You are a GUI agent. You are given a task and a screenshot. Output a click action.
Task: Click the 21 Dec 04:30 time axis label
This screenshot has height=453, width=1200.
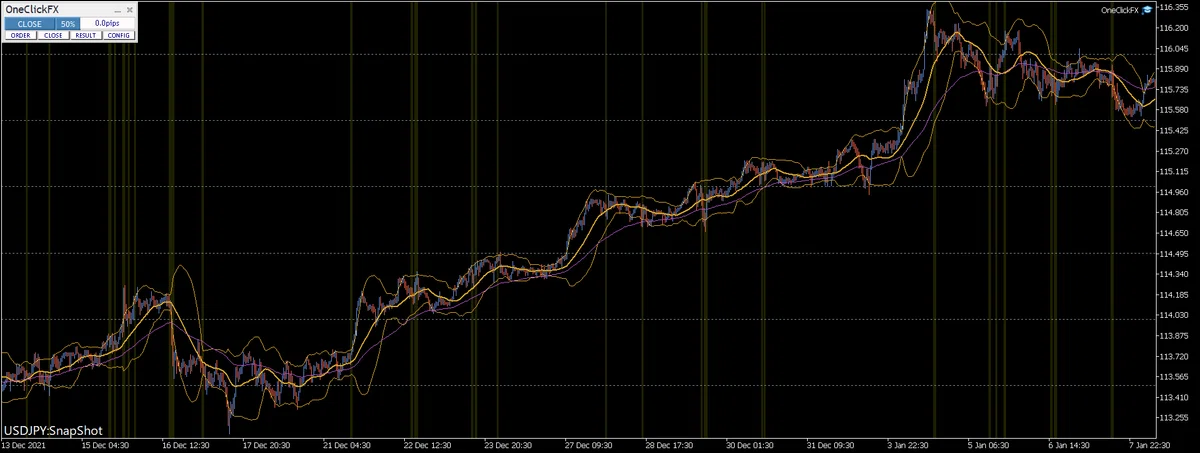349,445
